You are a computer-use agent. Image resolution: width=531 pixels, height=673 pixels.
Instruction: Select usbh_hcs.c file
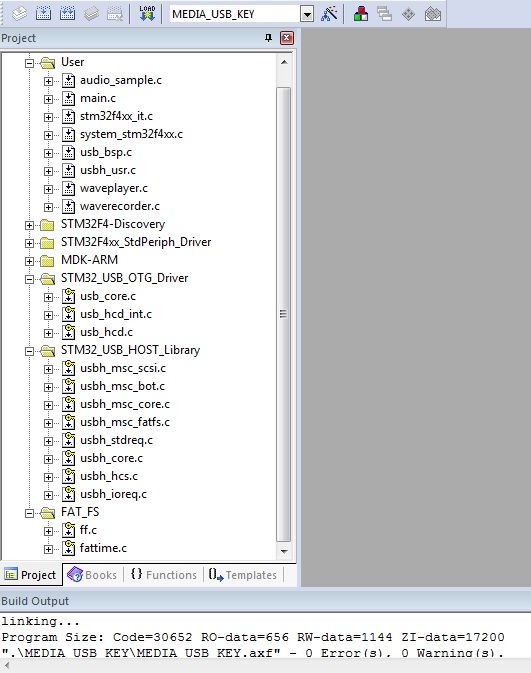109,476
